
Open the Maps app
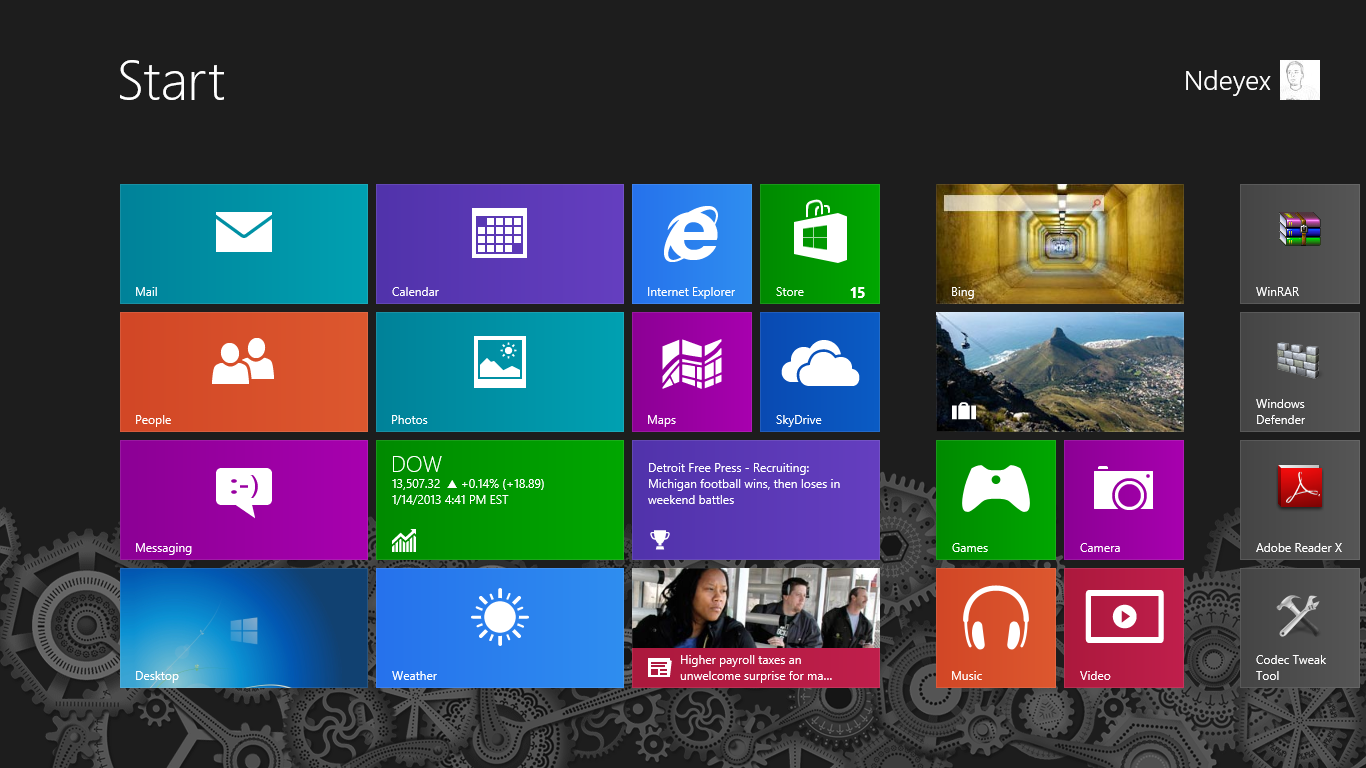tap(691, 371)
